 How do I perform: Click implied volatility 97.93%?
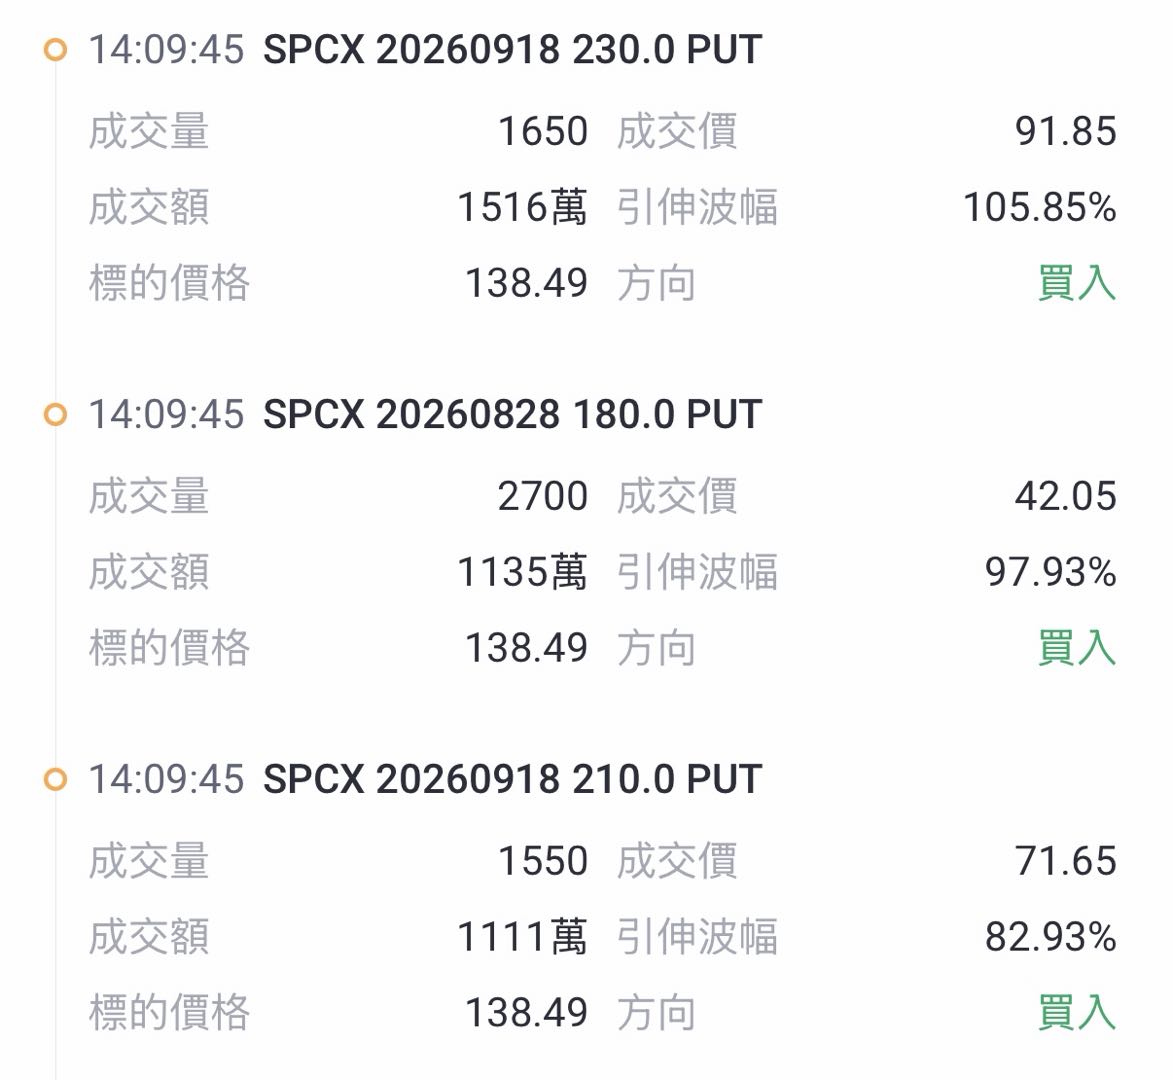(1050, 572)
